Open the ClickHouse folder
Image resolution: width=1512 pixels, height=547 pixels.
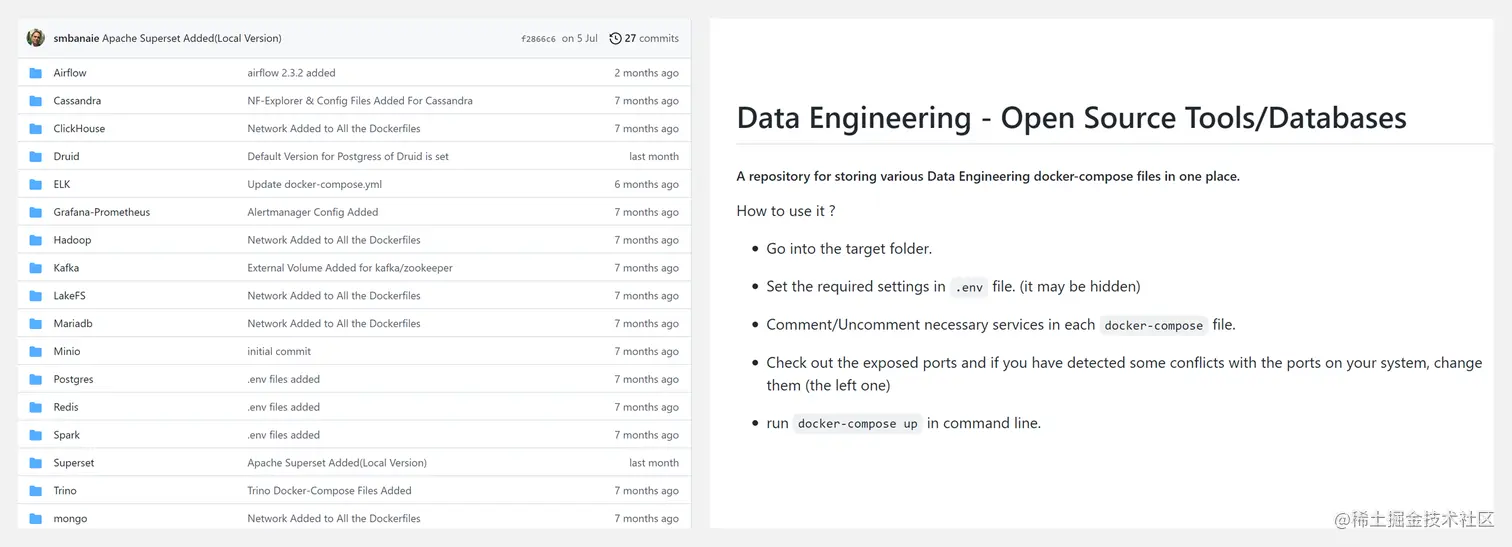click(79, 129)
